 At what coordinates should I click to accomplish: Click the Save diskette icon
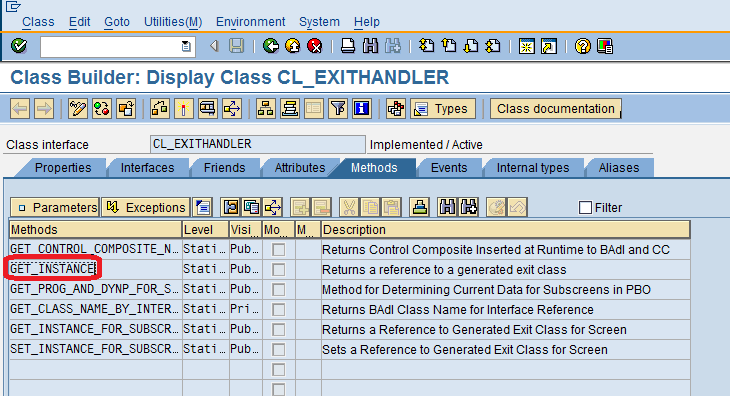tap(237, 46)
